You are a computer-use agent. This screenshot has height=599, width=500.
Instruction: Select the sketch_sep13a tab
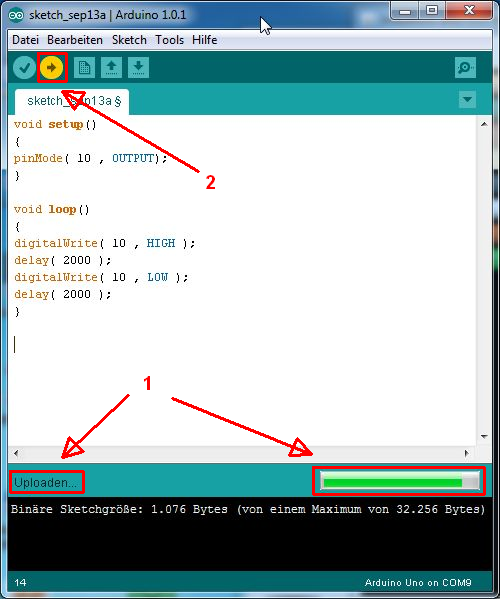pyautogui.click(x=72, y=101)
